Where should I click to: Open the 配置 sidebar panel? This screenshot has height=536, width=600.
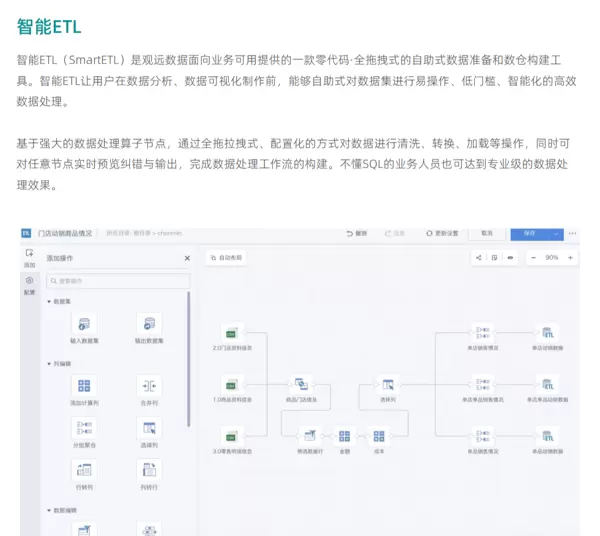pyautogui.click(x=29, y=285)
